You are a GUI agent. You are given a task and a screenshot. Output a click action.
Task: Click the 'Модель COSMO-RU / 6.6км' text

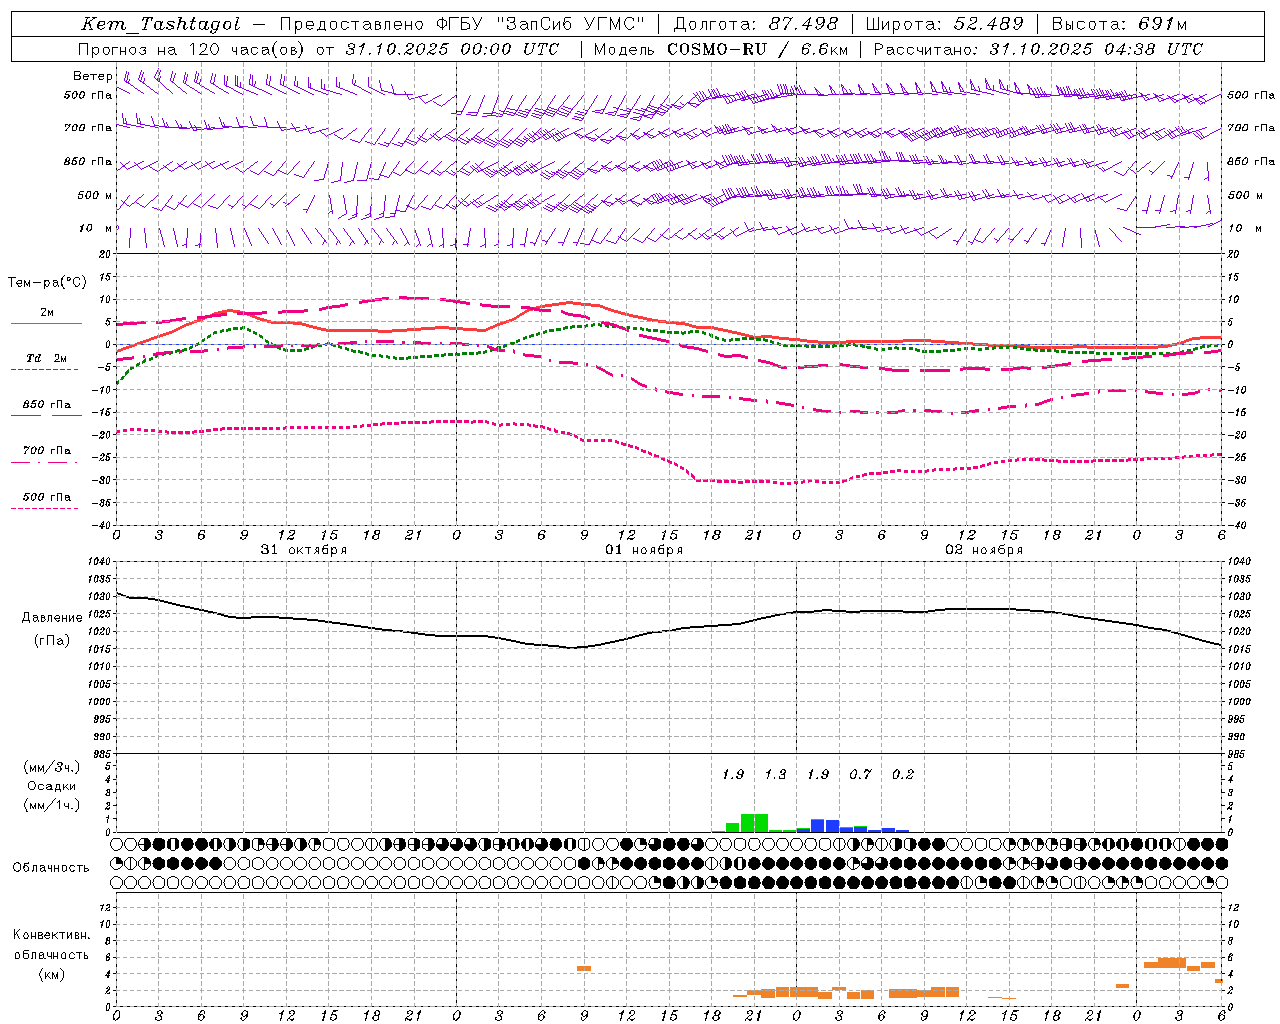720,49
